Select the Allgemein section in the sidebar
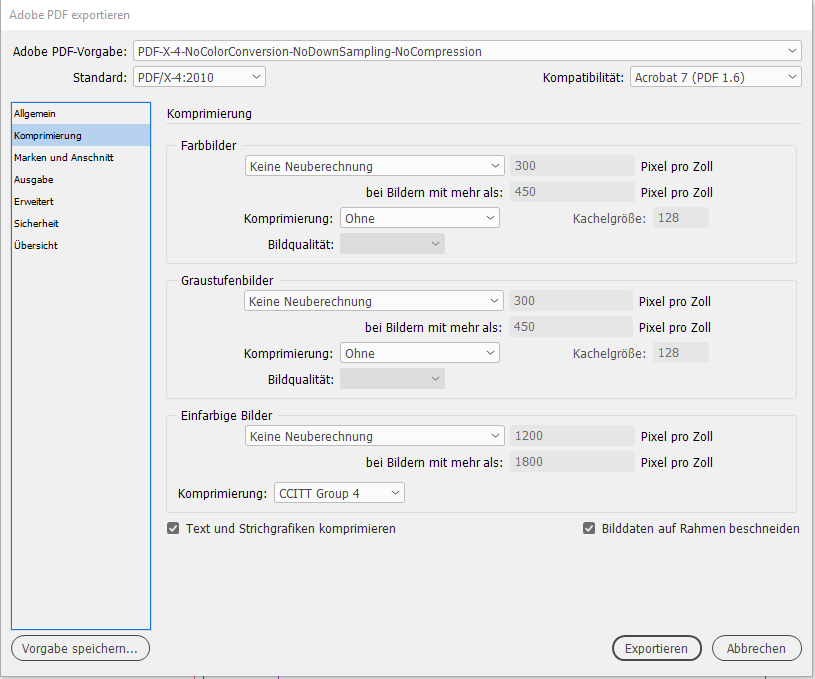This screenshot has width=815, height=679. point(36,113)
